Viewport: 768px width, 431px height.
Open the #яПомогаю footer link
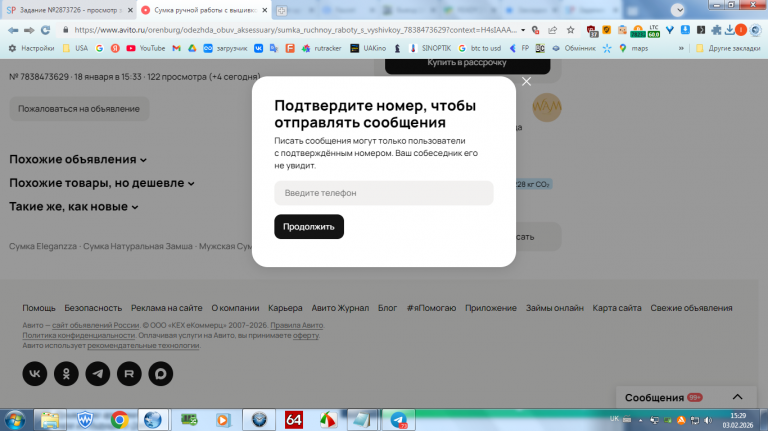tap(431, 308)
